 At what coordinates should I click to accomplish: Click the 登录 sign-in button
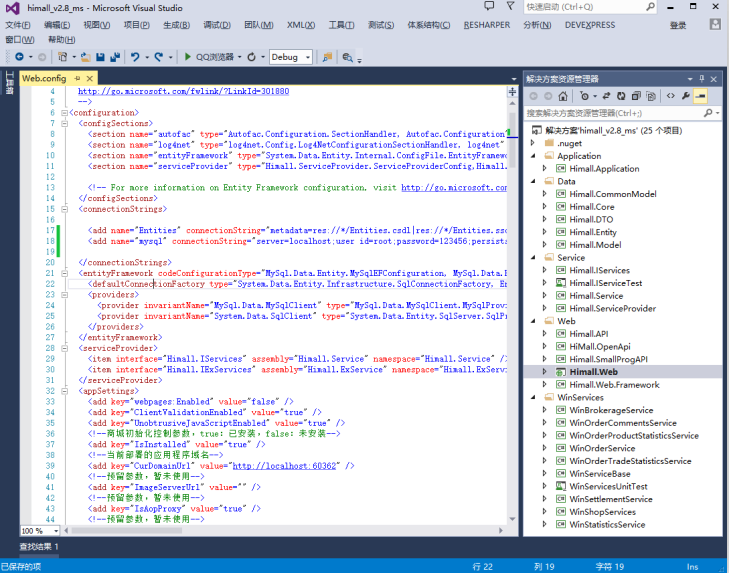(678, 25)
